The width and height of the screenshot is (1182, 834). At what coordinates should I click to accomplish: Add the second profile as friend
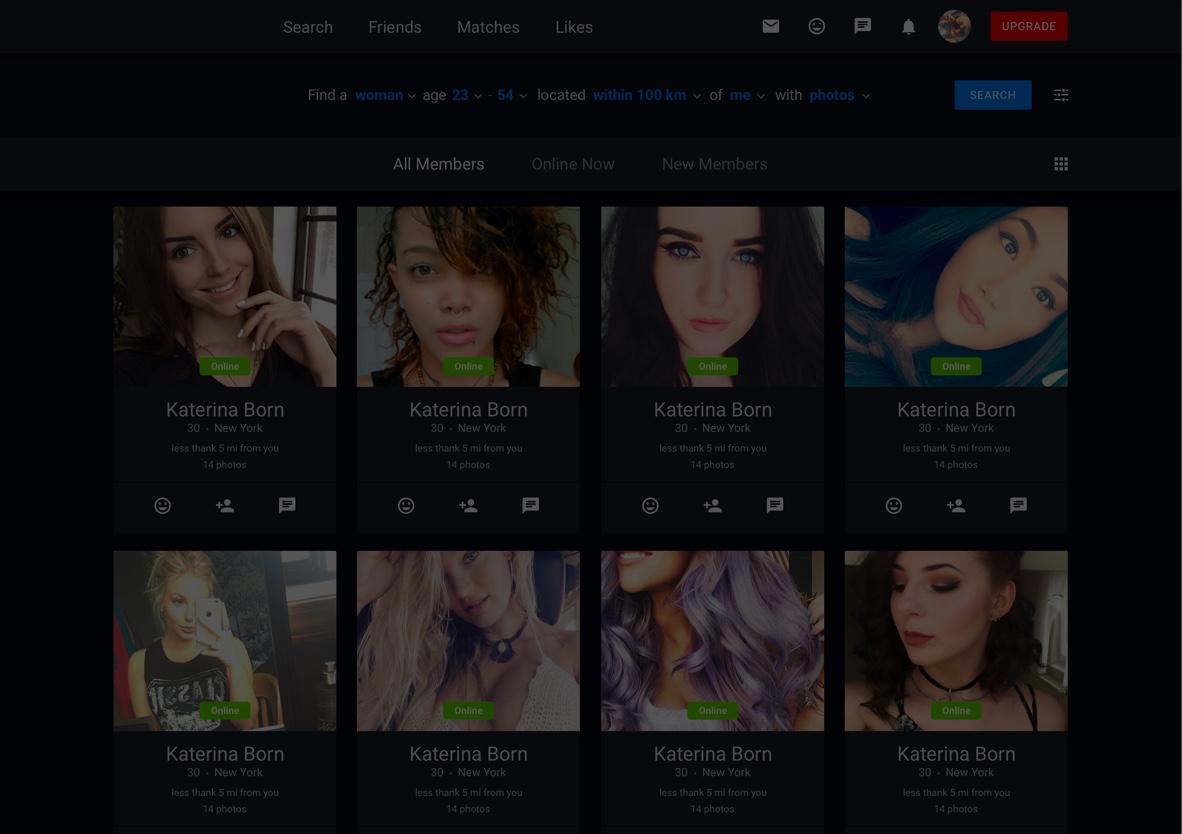[x=468, y=506]
